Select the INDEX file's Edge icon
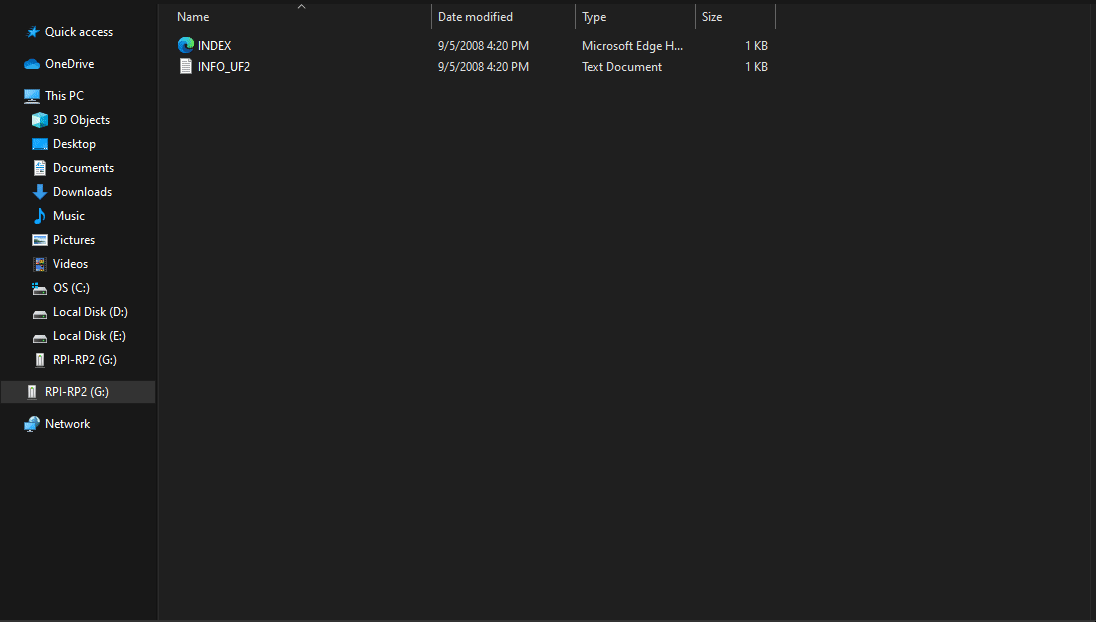 185,45
